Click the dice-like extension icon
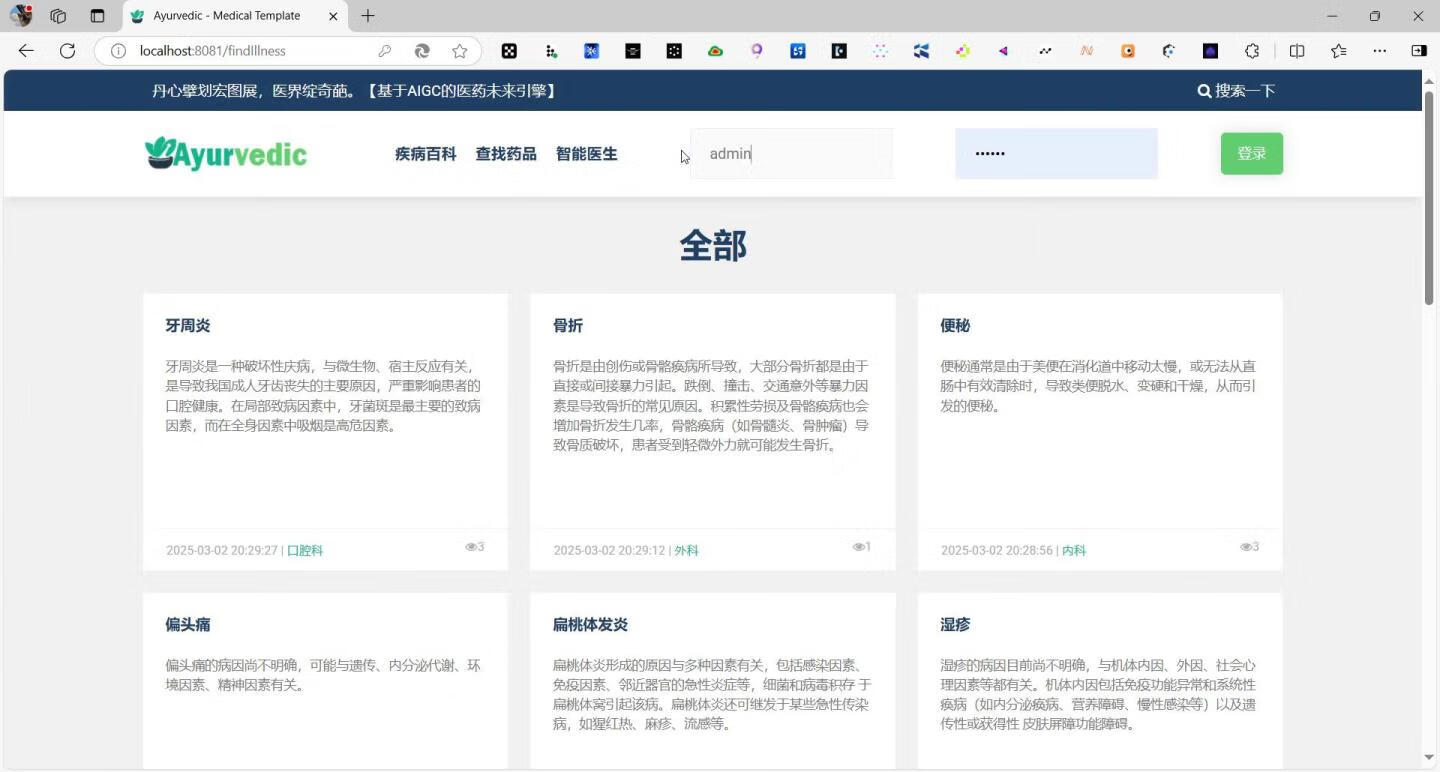The height and width of the screenshot is (772, 1440). 509,51
